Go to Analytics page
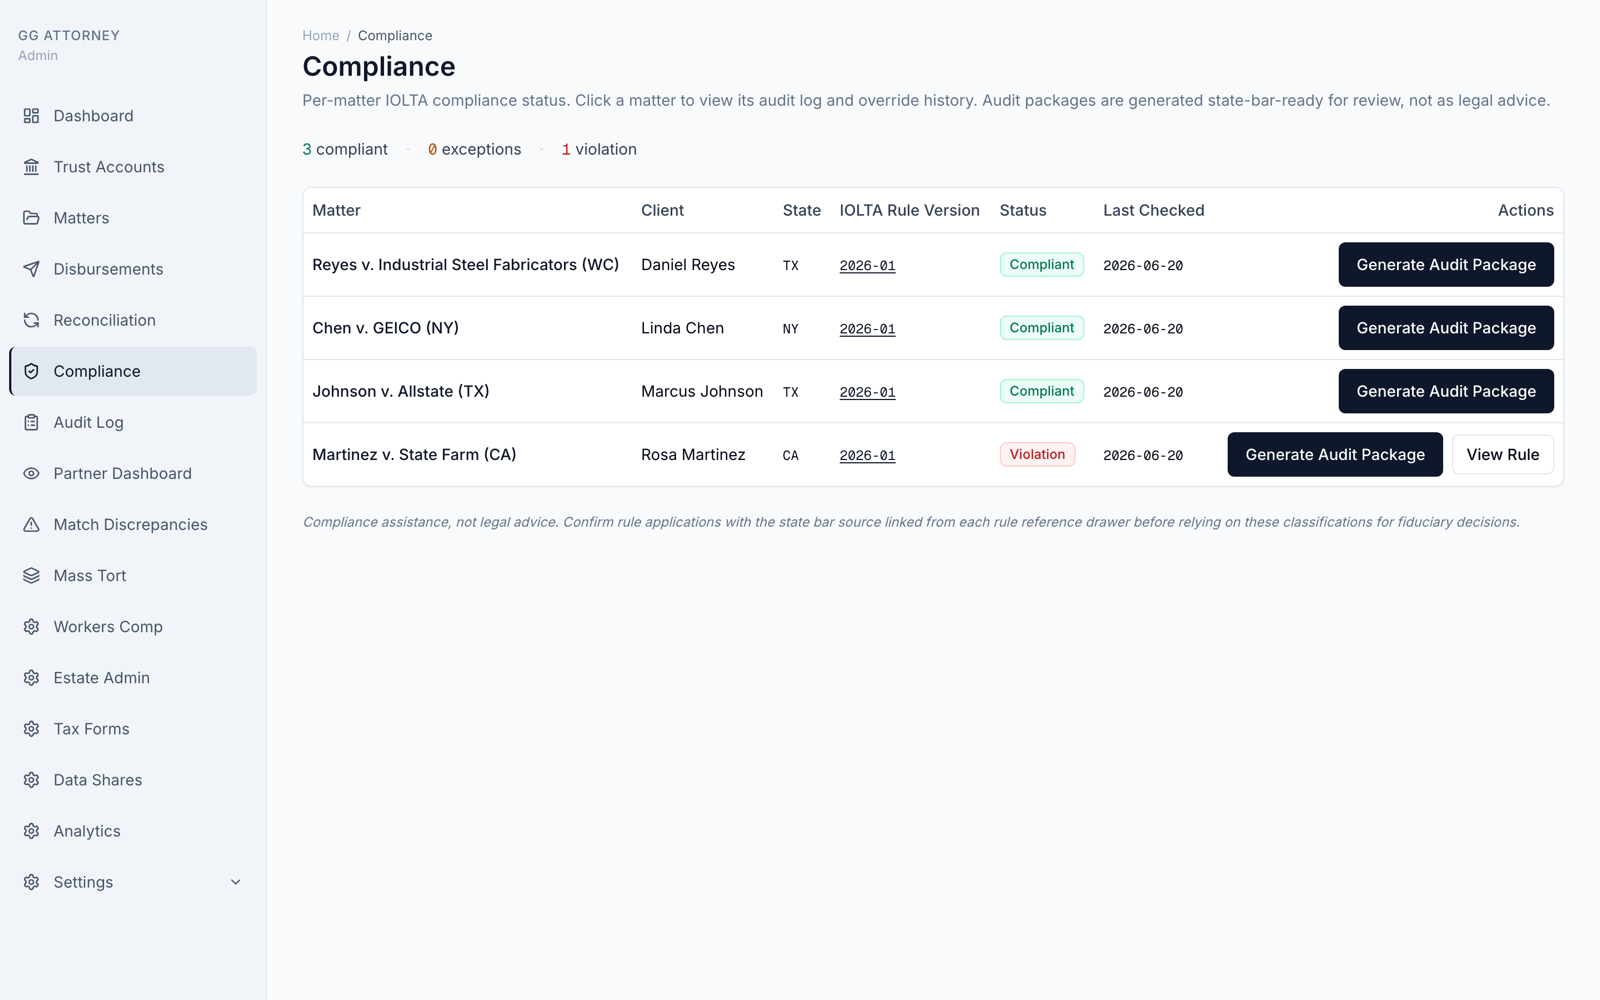 click(x=133, y=830)
